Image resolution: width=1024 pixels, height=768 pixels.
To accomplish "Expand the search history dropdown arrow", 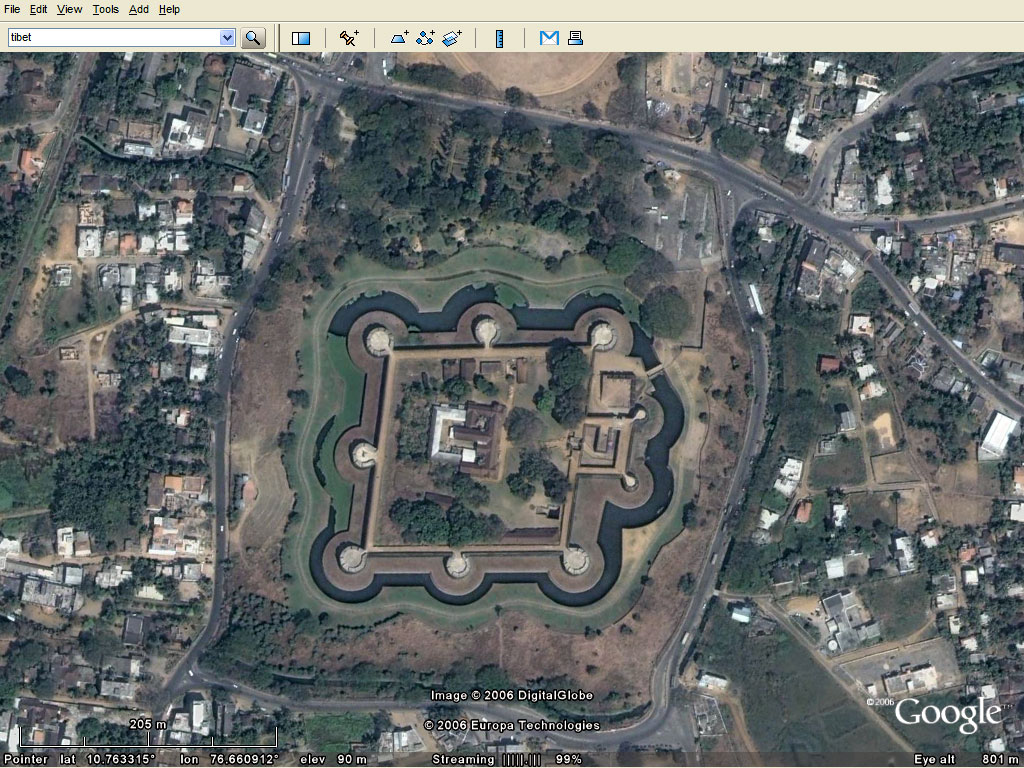I will [x=227, y=37].
